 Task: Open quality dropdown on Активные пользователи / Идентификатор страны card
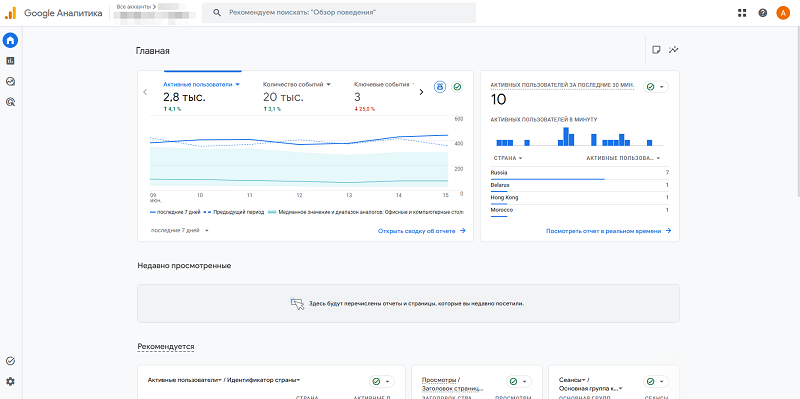[382, 381]
